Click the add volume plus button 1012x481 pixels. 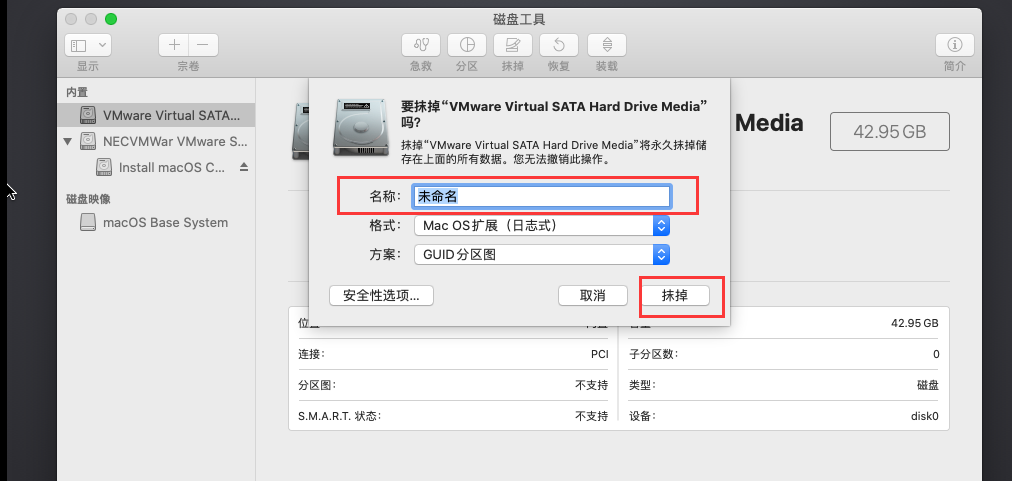tap(174, 45)
